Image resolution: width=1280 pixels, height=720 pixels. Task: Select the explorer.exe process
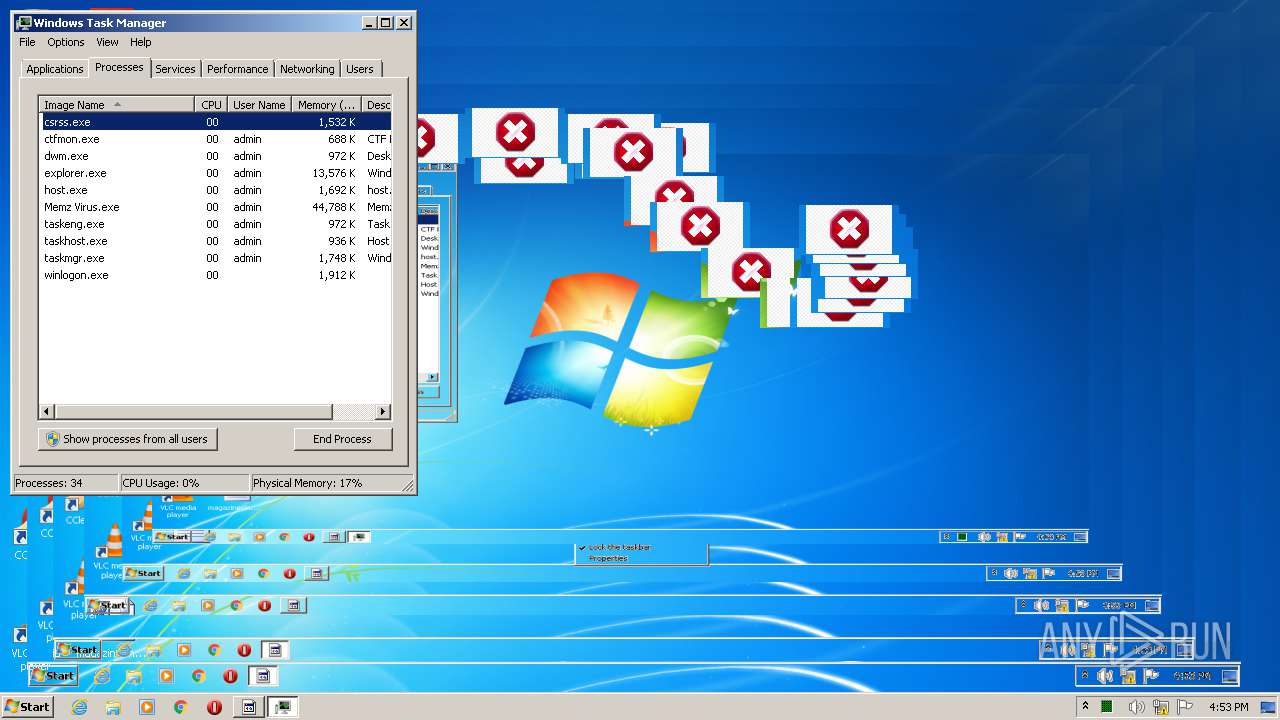215,173
